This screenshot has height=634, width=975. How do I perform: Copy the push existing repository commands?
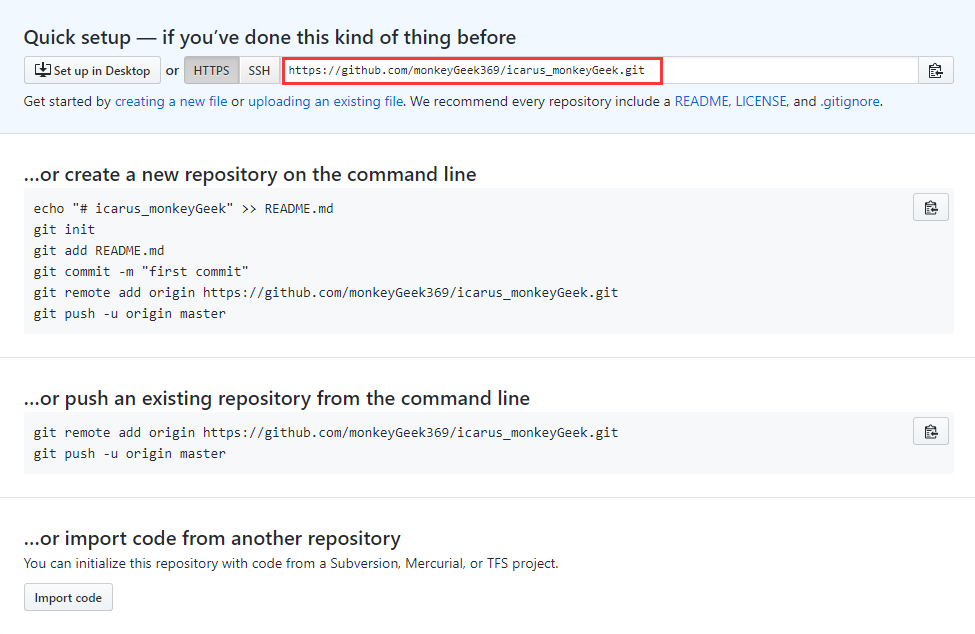(x=930, y=431)
